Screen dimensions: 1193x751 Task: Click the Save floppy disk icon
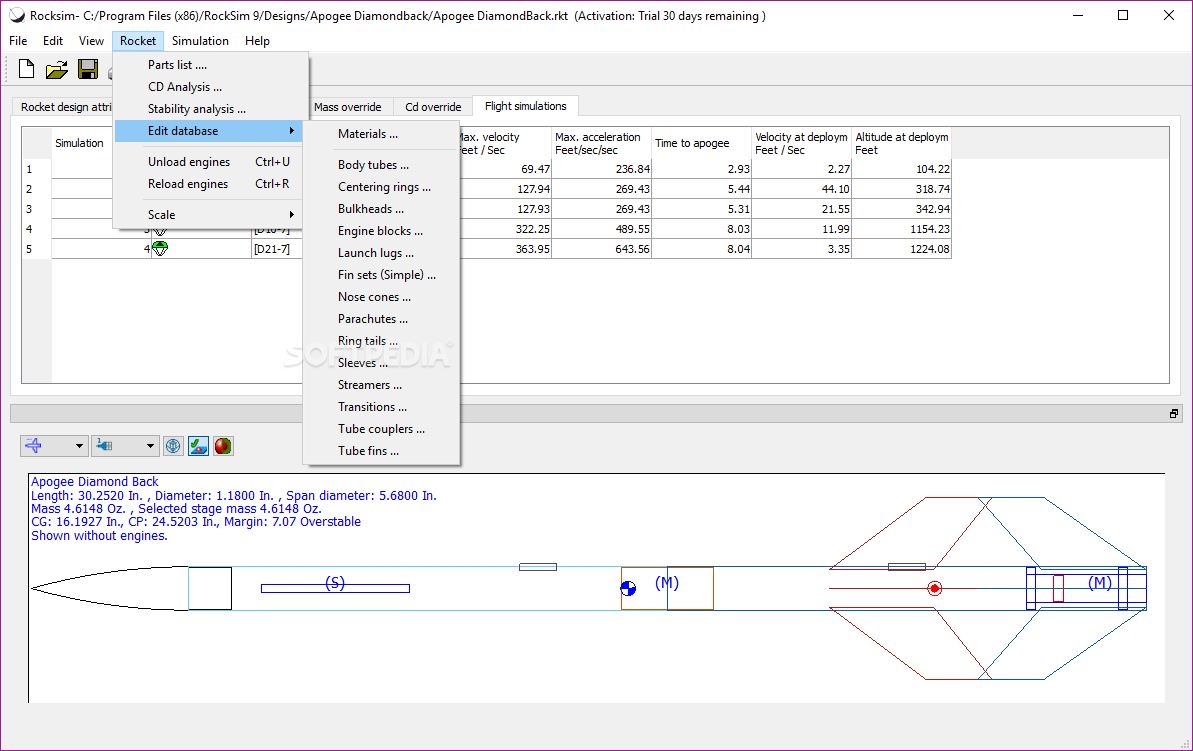click(x=87, y=69)
